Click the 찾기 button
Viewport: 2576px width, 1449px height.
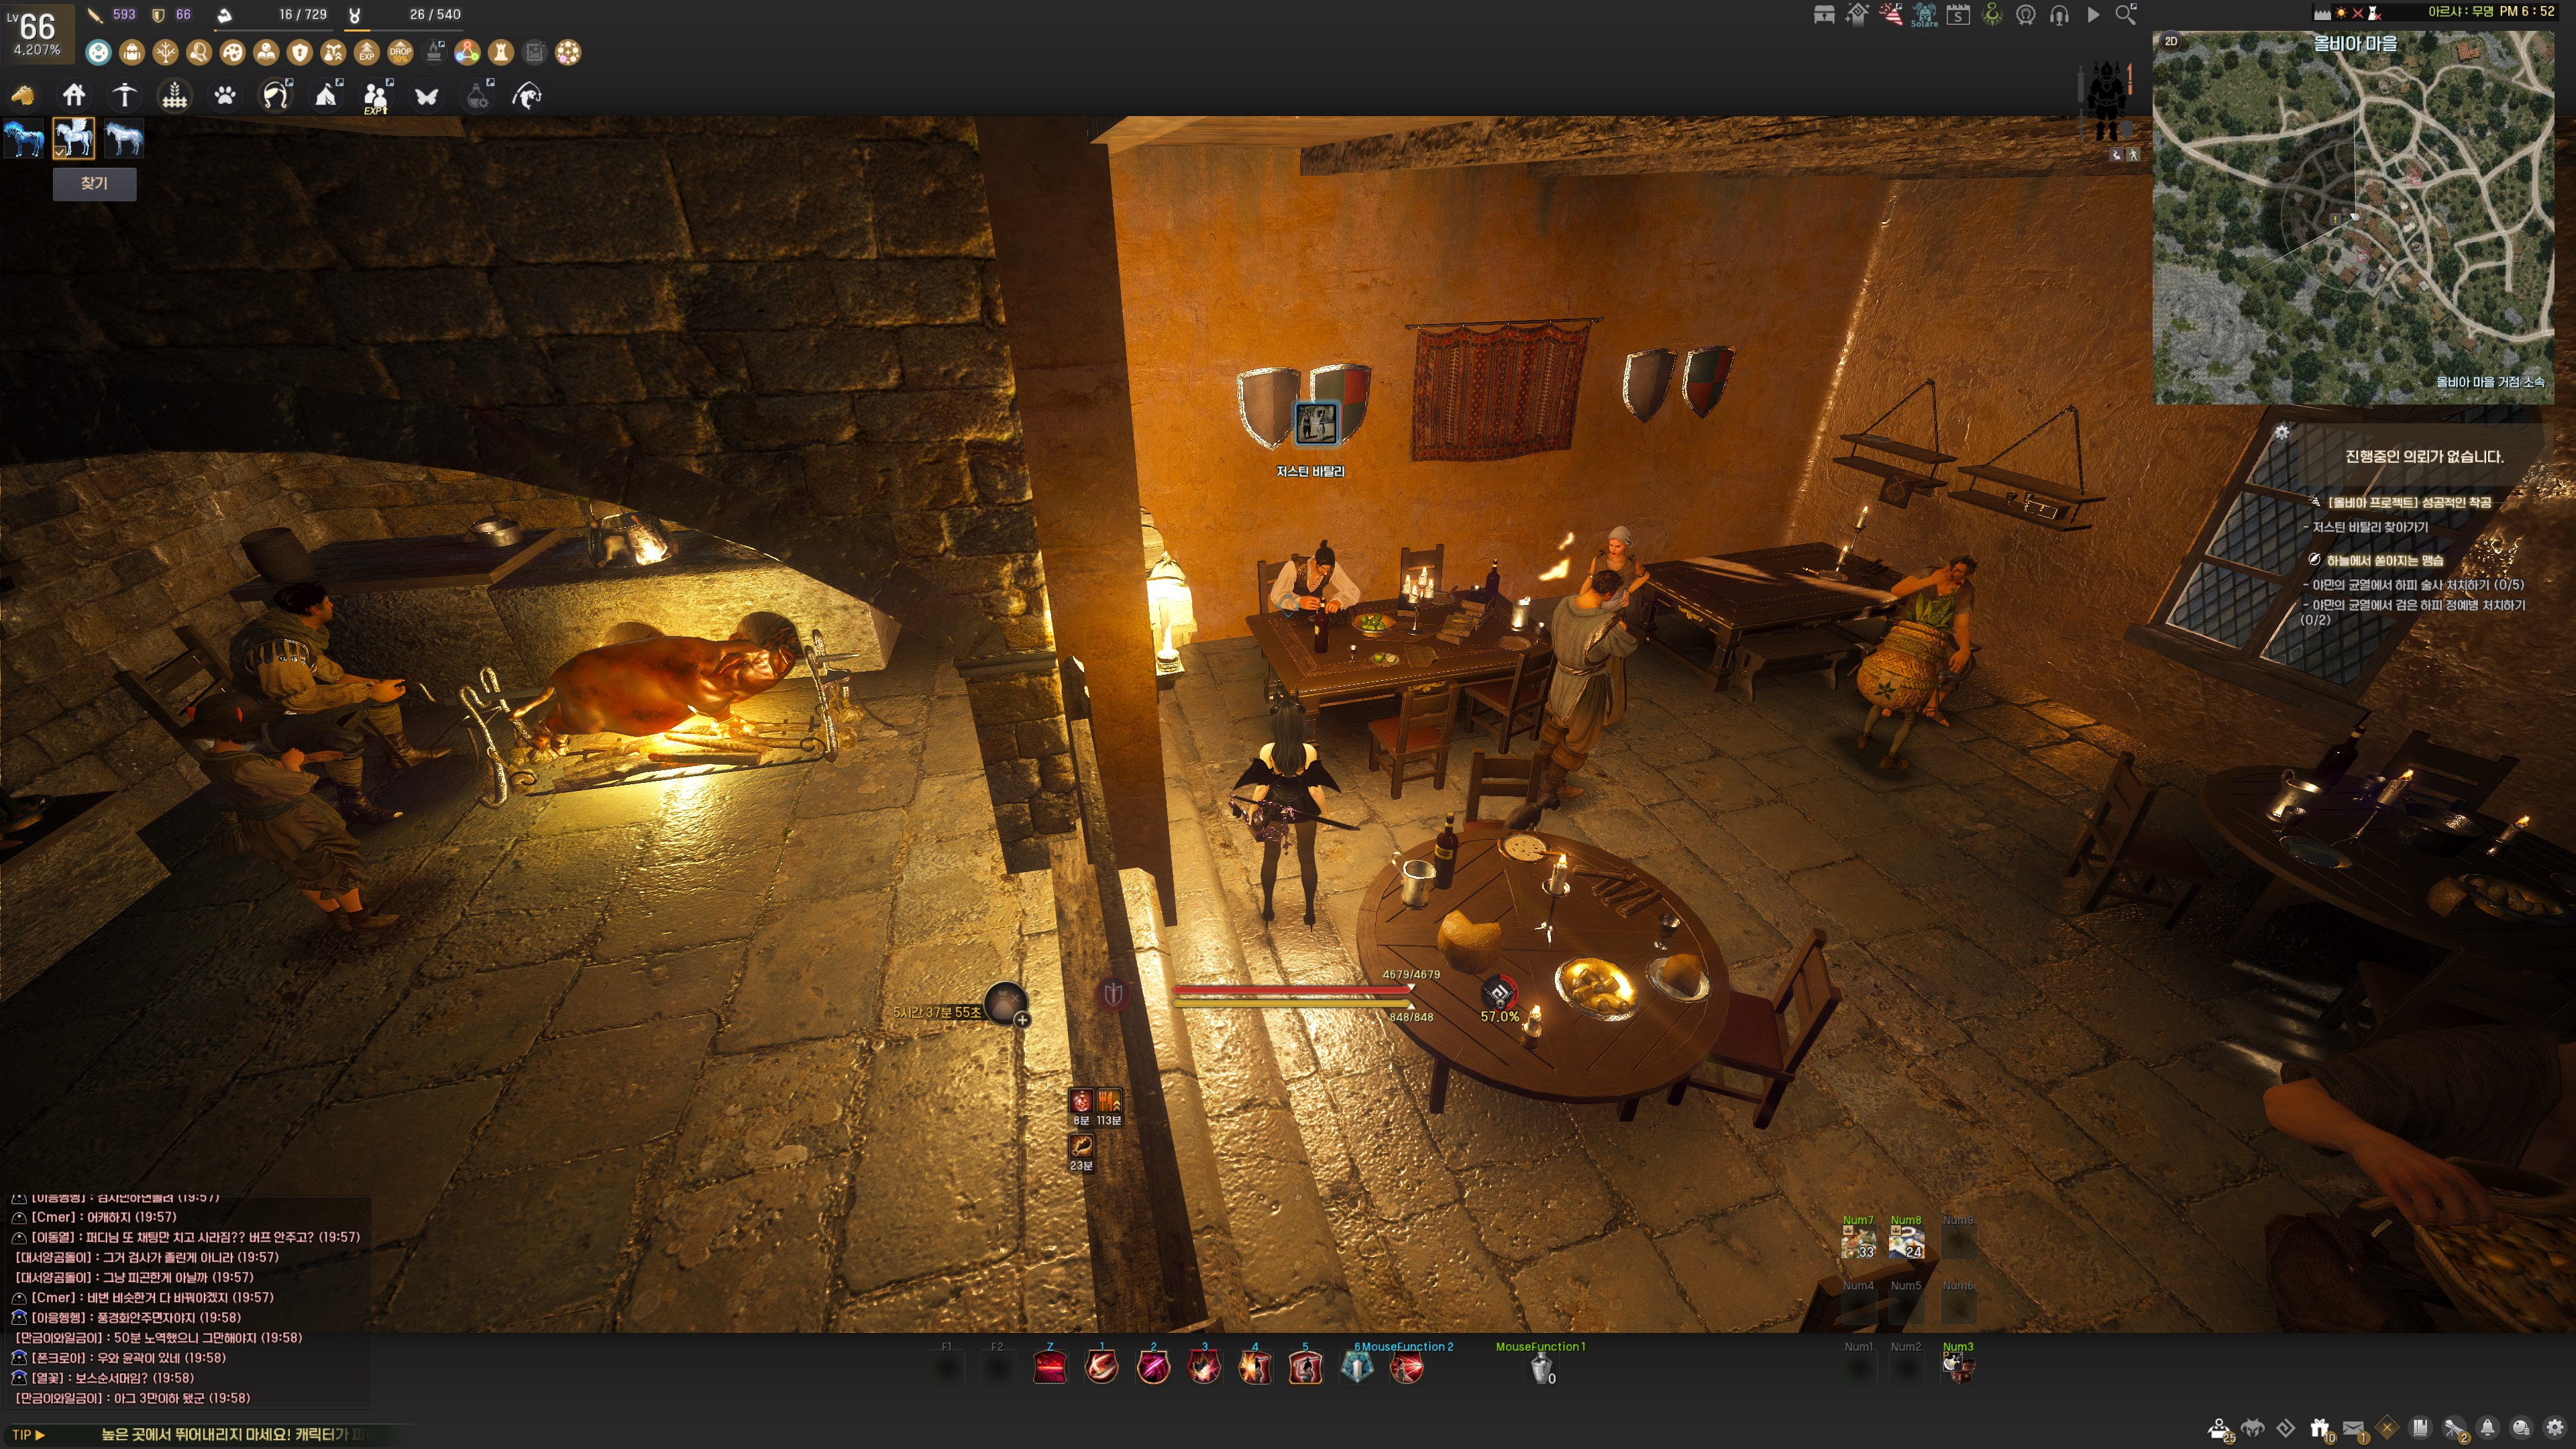coord(94,184)
